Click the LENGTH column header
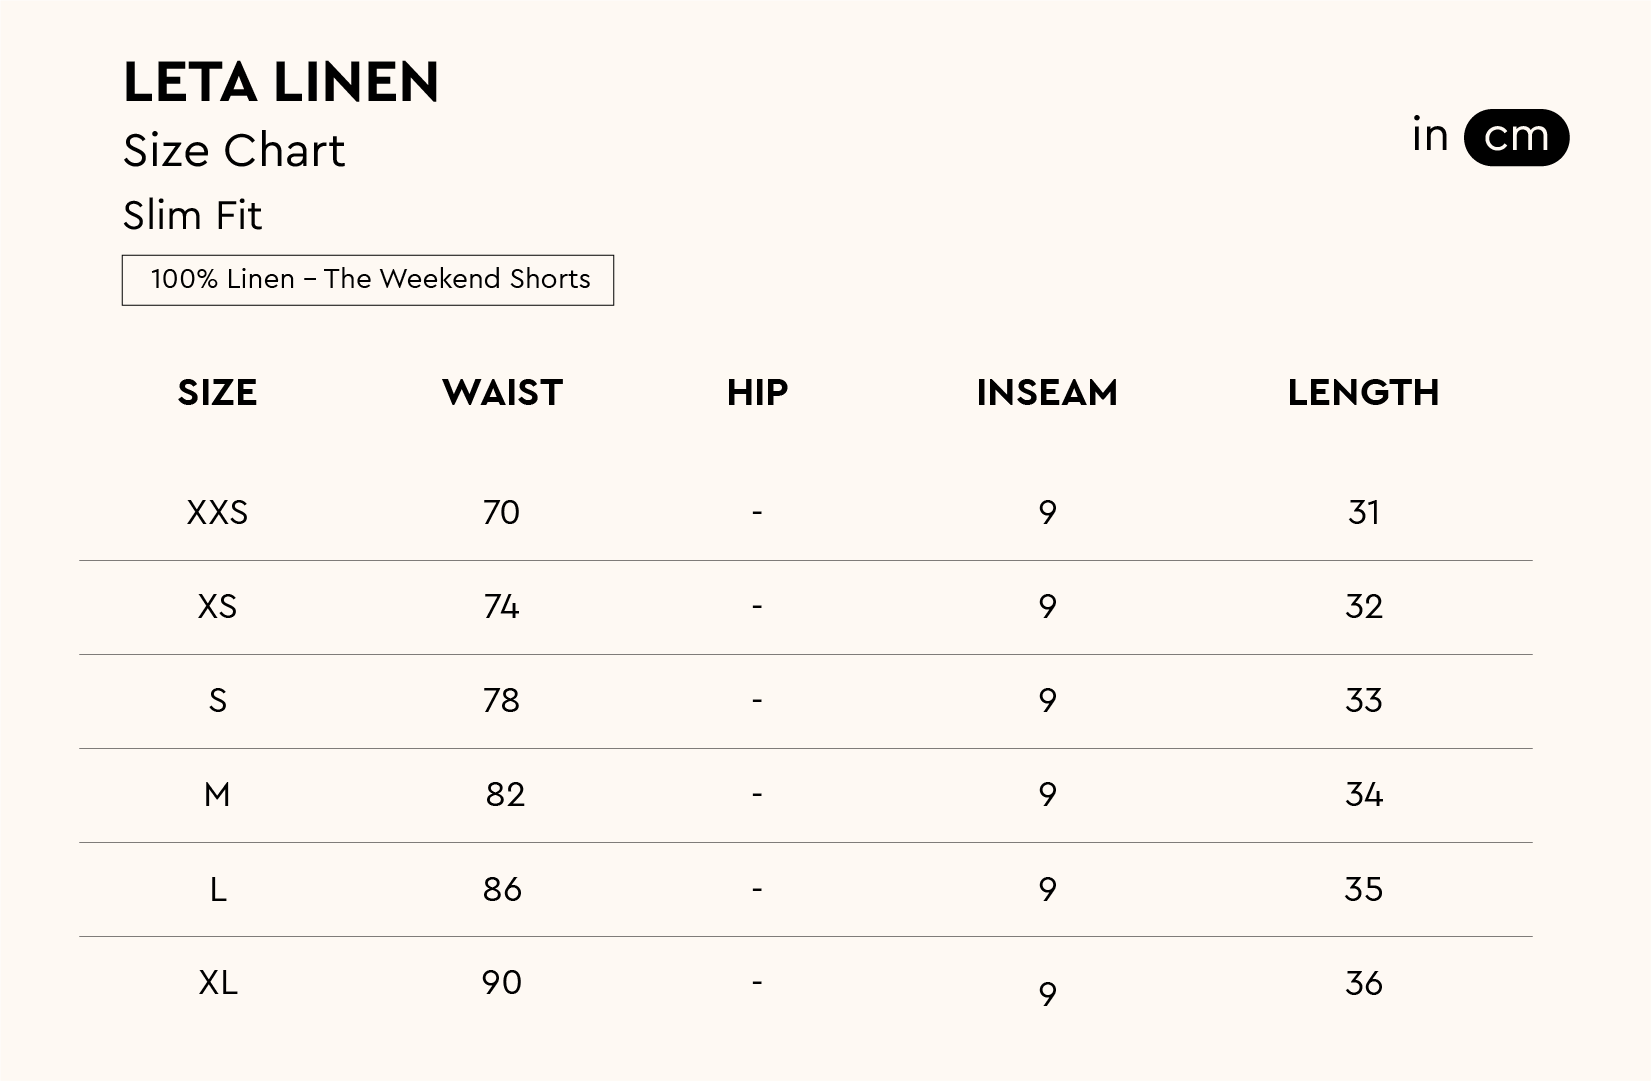The image size is (1651, 1081). pos(1363,393)
